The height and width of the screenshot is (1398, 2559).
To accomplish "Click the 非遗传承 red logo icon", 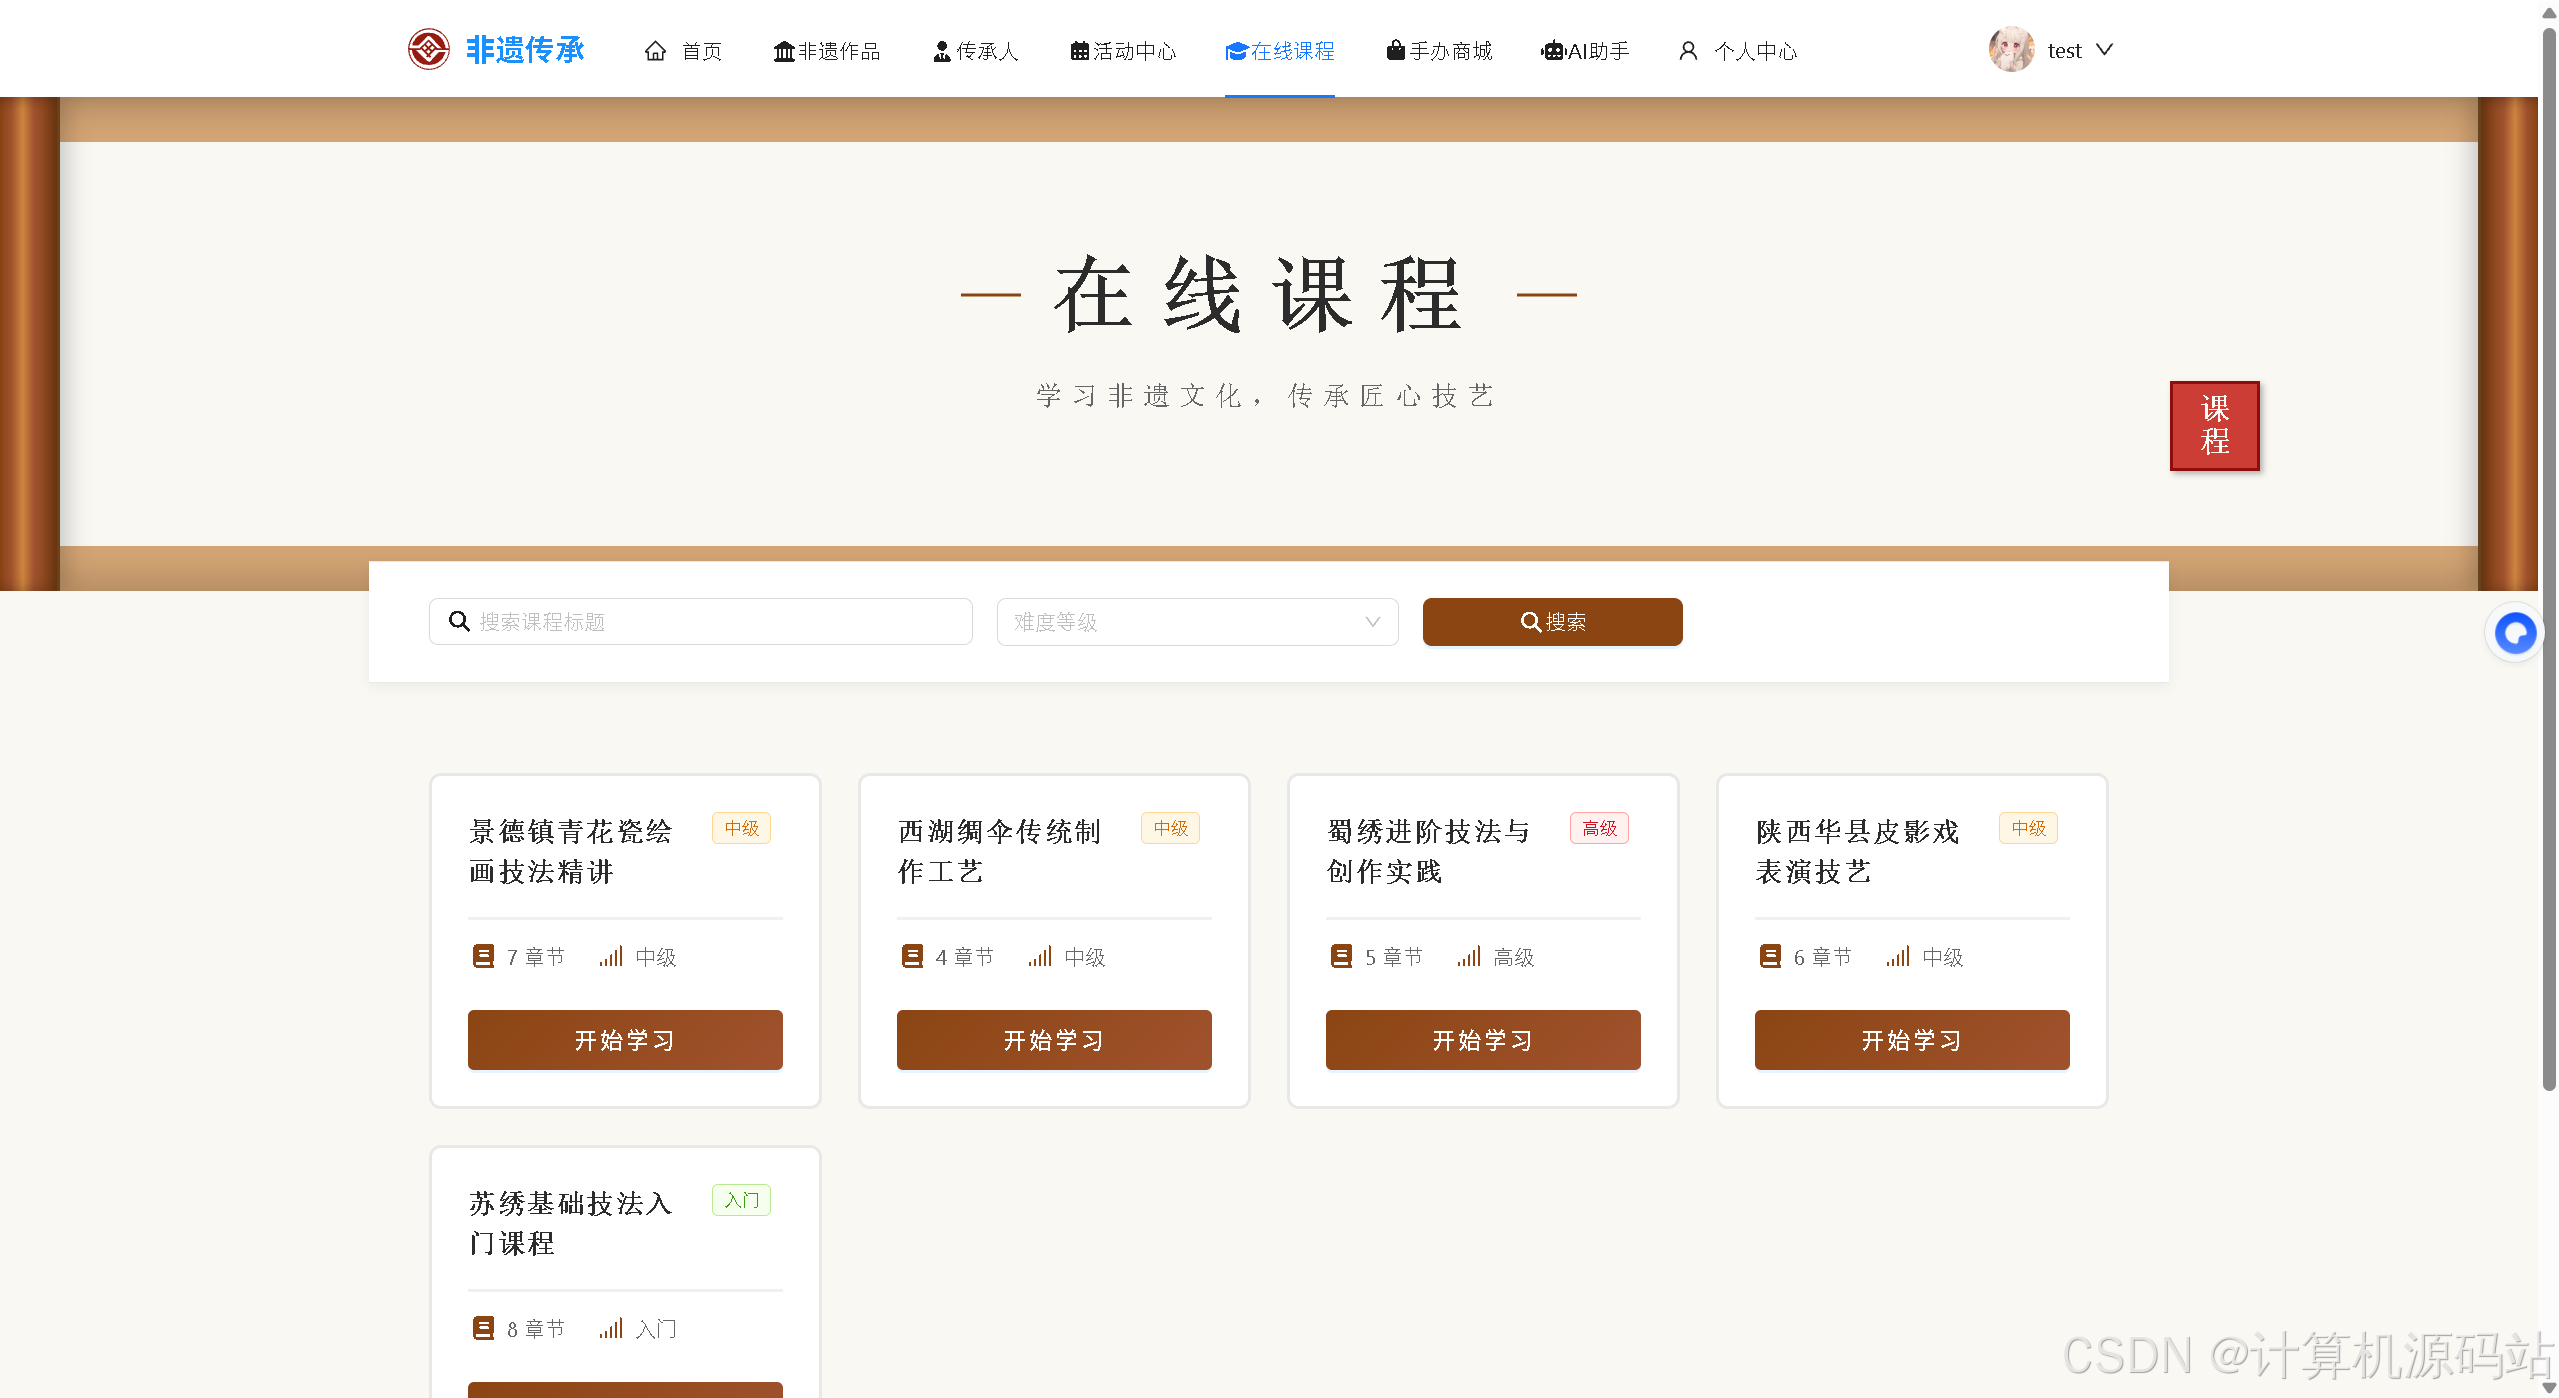I will (x=428, y=49).
